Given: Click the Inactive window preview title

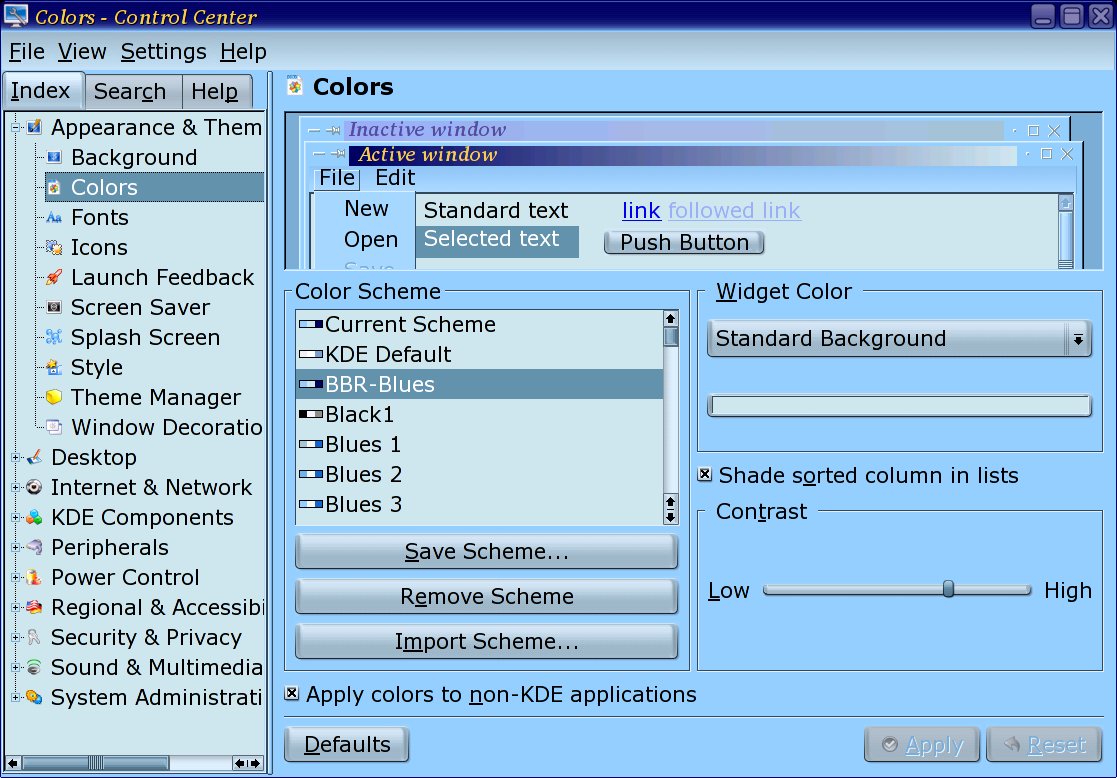Looking at the screenshot, I should (x=427, y=130).
